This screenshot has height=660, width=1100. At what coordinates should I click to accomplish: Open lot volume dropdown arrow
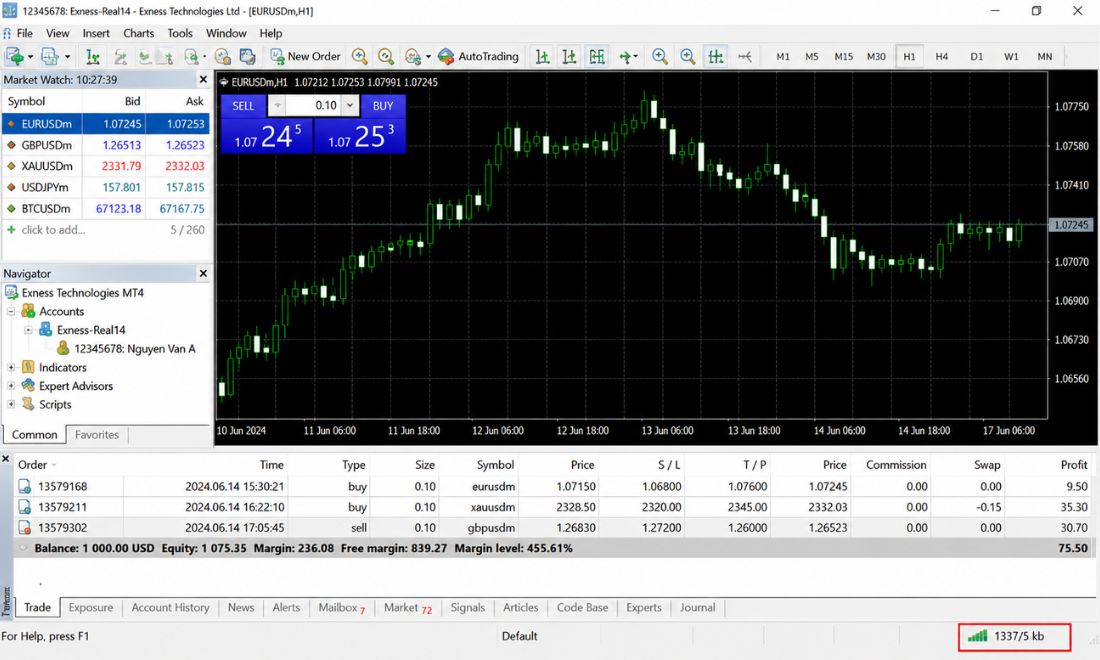pos(350,106)
